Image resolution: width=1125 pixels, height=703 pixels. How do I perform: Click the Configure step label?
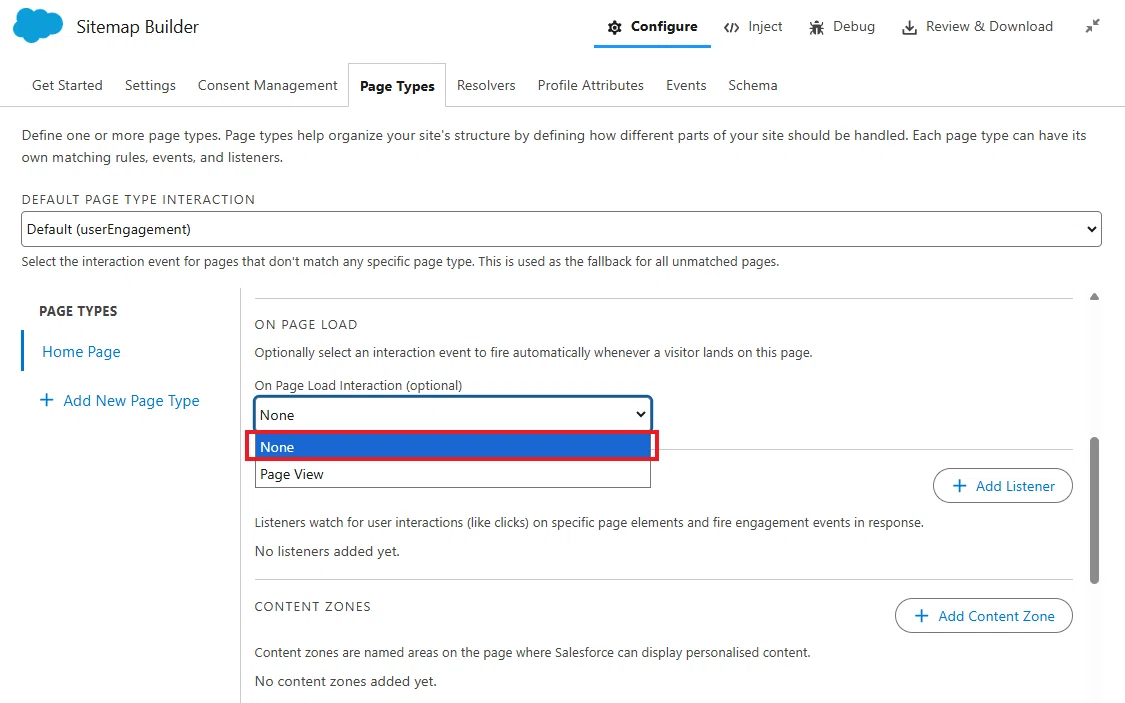[x=664, y=27]
